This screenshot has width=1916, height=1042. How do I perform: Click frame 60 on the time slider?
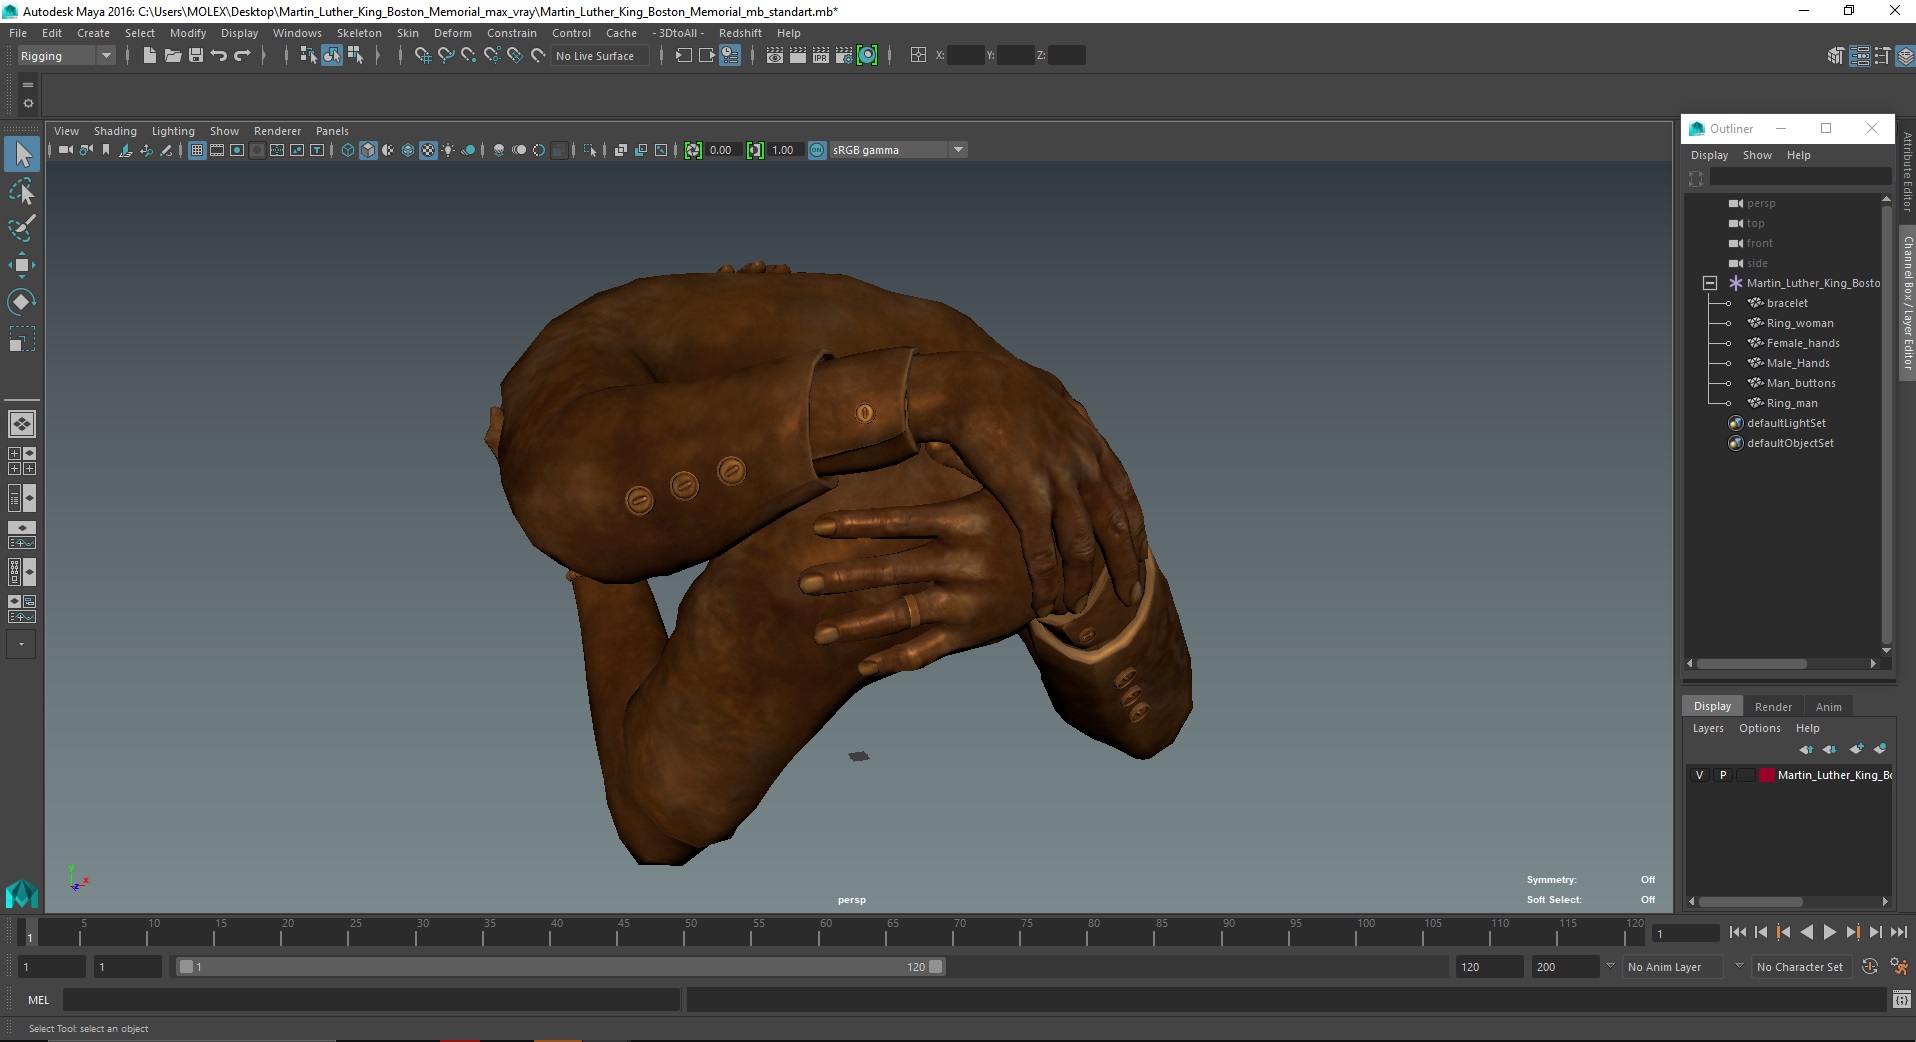(826, 932)
